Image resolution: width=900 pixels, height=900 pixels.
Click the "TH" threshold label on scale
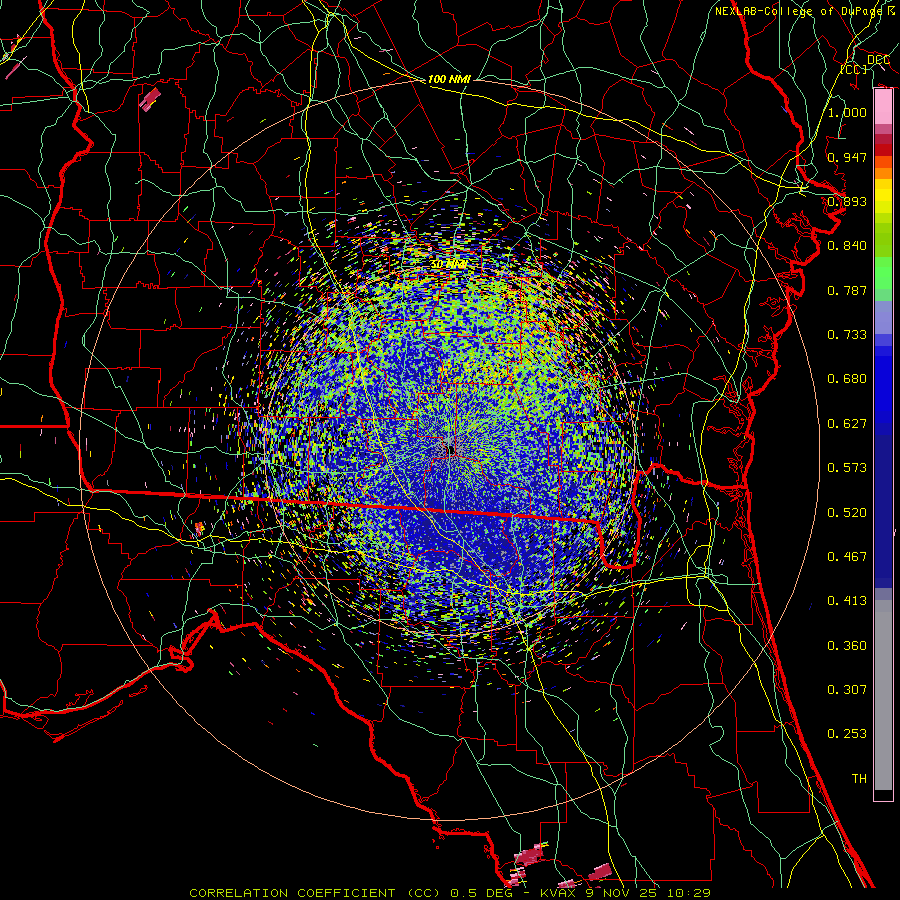point(859,779)
